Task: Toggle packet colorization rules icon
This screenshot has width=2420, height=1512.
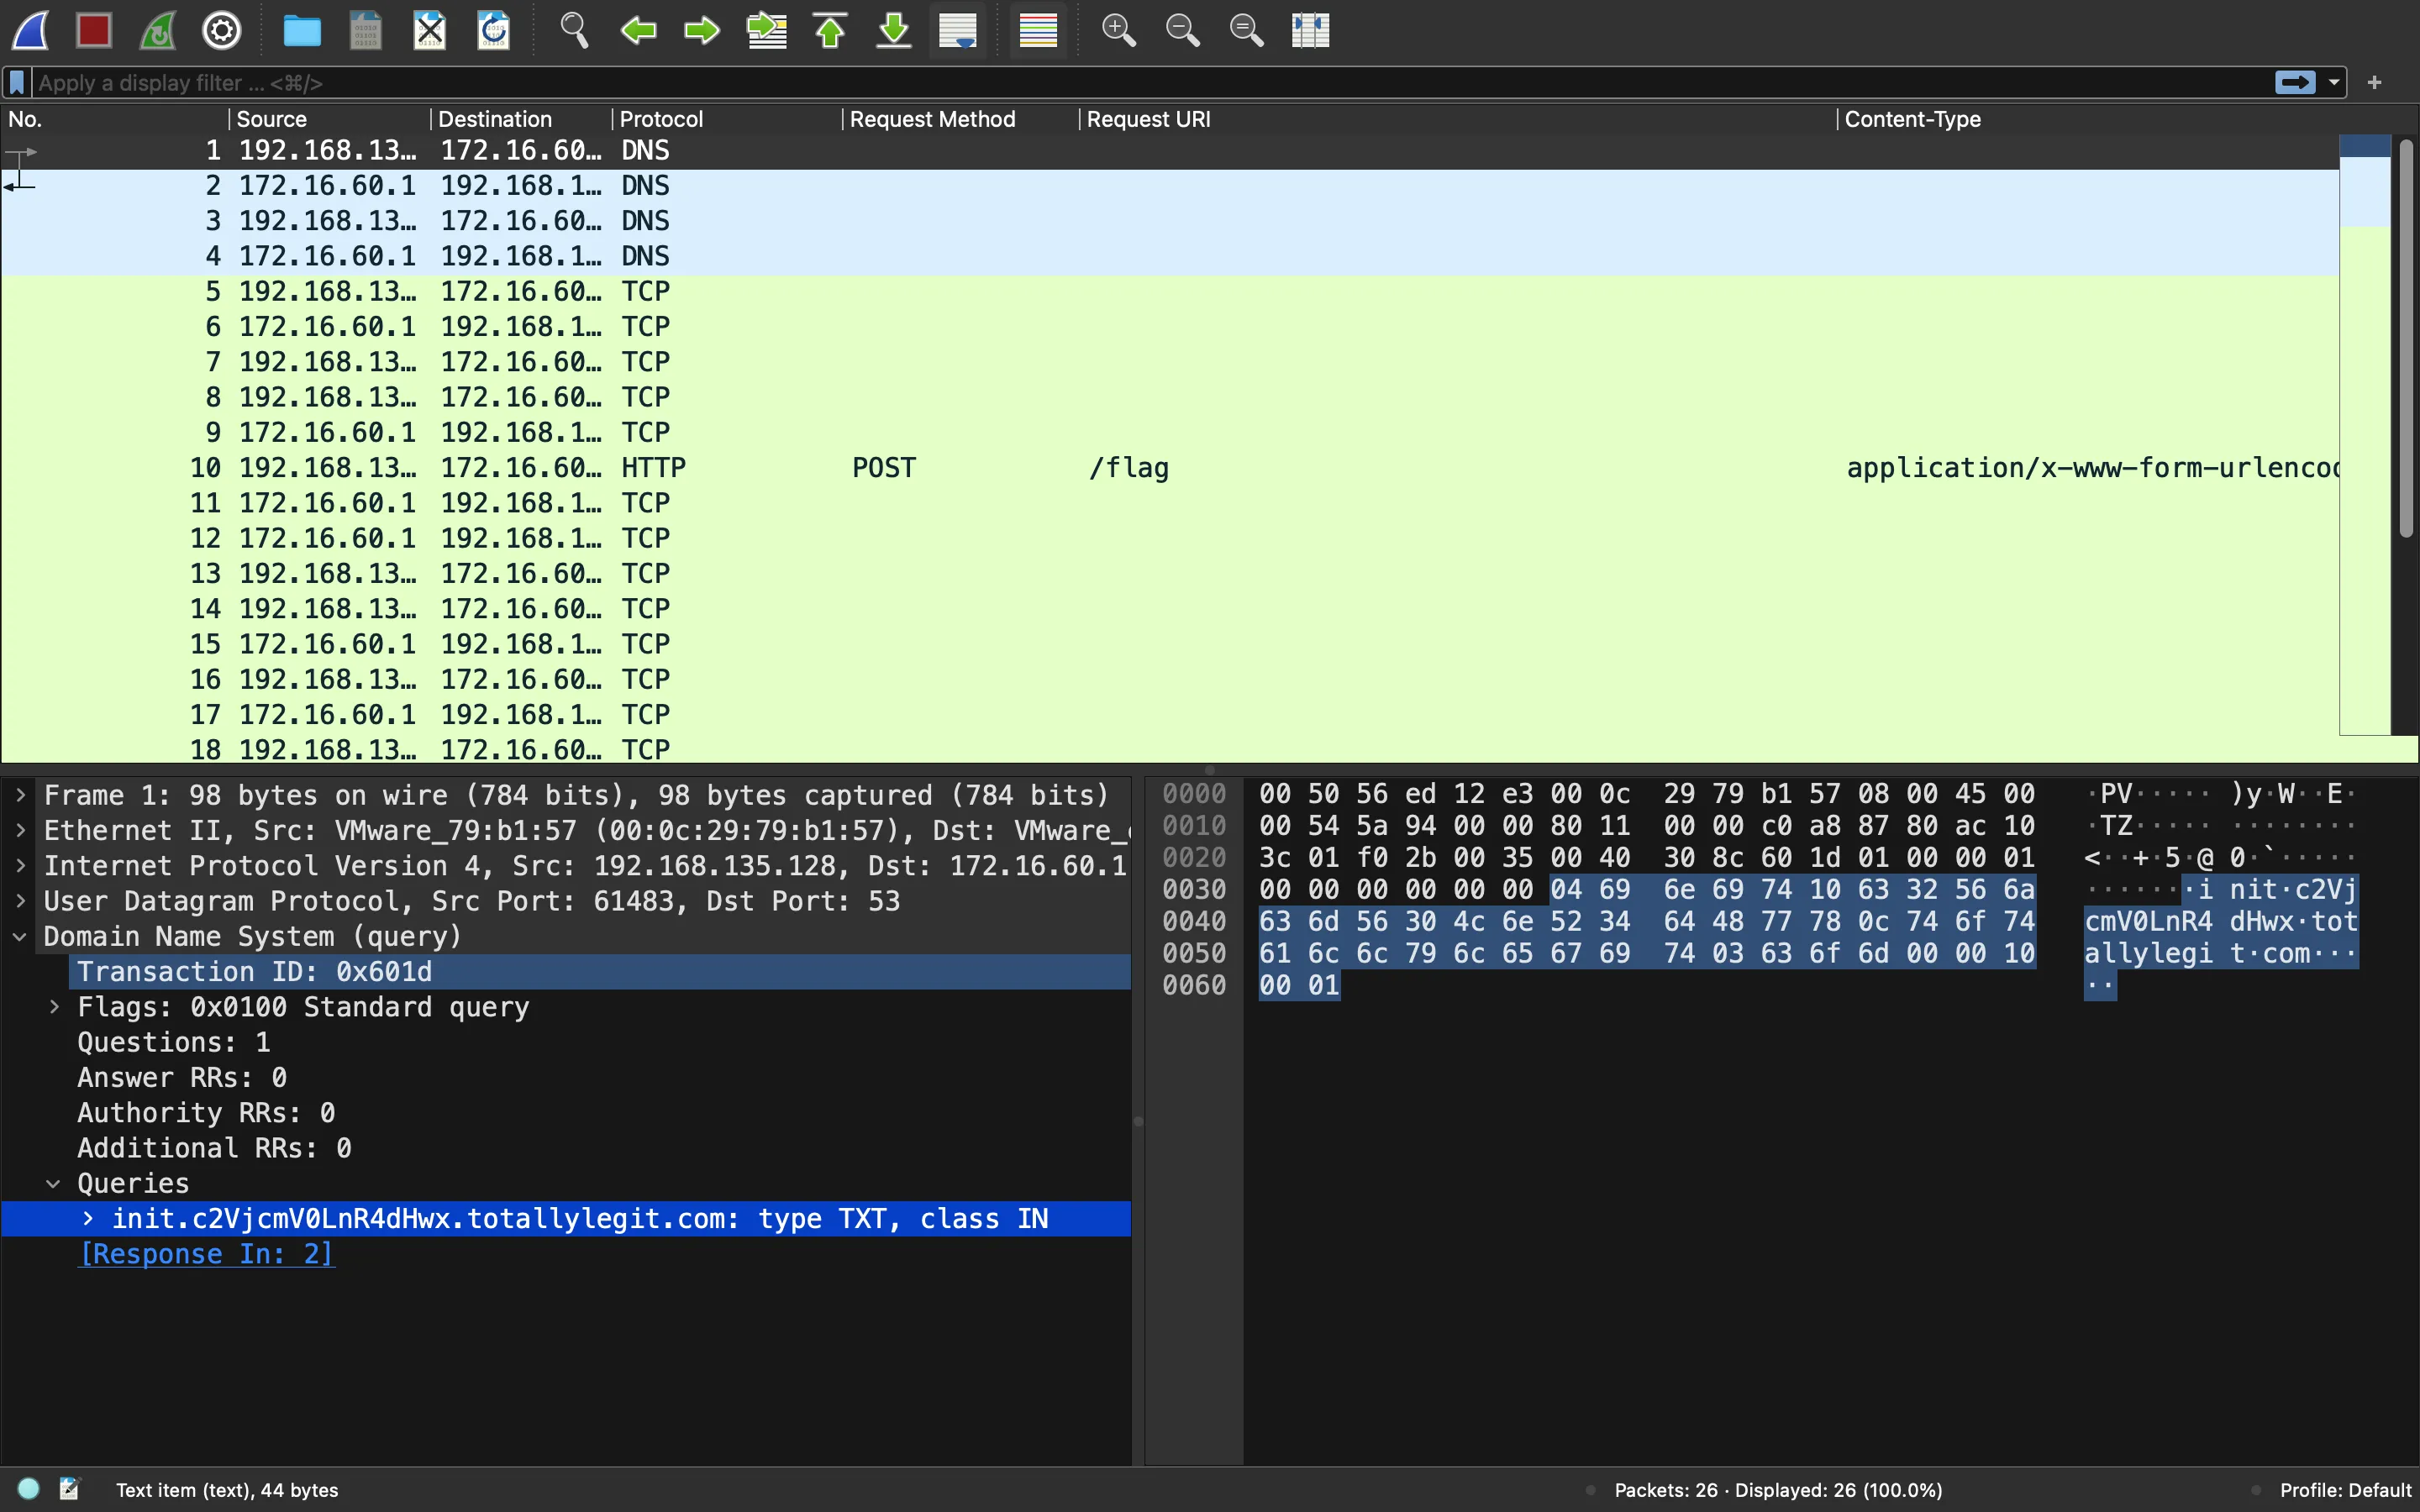Action: (x=1038, y=30)
